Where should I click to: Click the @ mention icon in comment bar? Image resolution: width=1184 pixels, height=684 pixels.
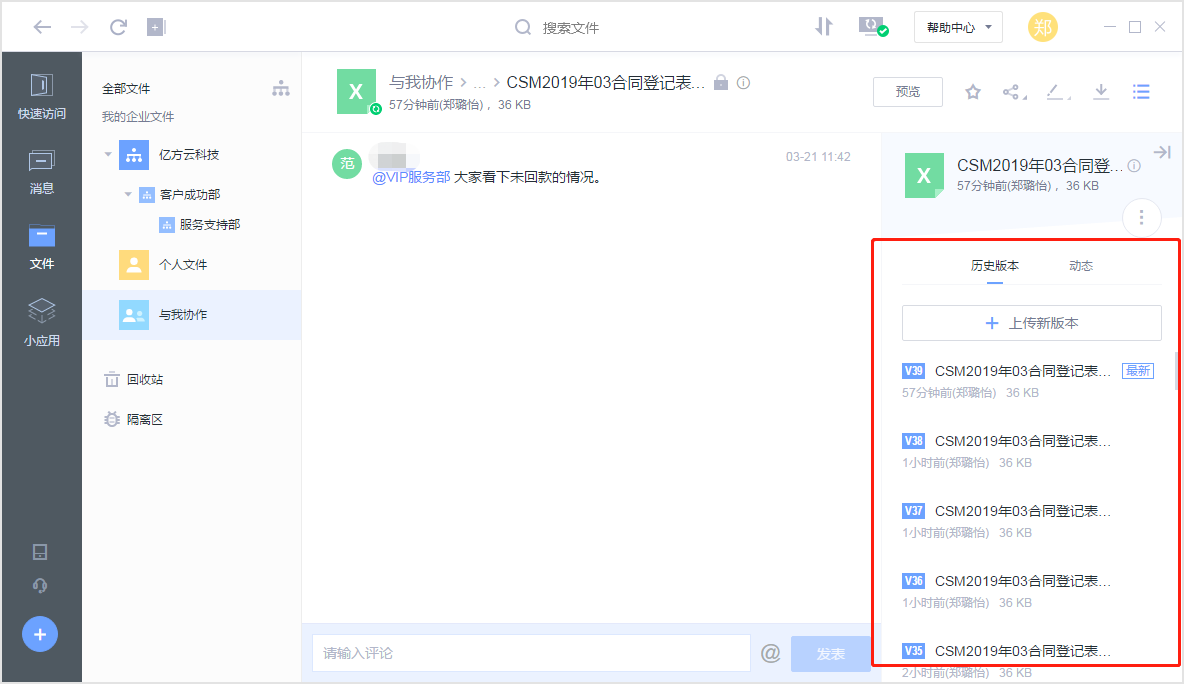click(x=771, y=653)
